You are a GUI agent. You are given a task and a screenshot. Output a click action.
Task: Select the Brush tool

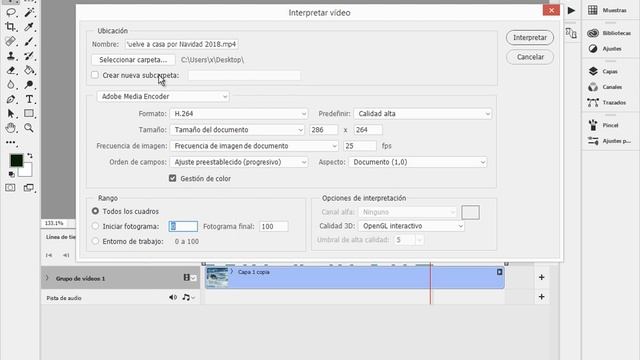29,41
